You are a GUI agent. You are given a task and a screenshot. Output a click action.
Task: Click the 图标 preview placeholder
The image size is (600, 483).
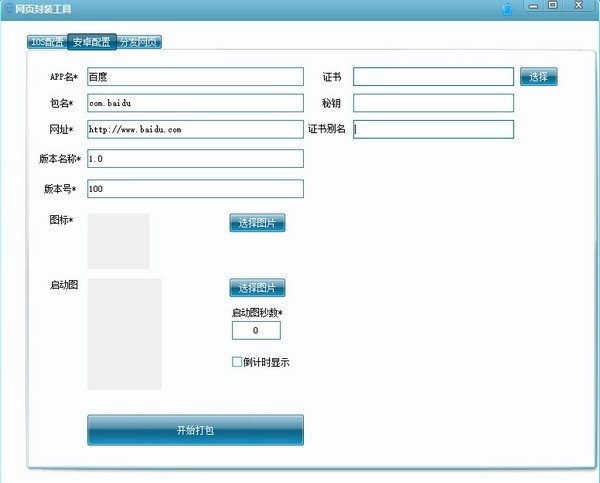(118, 241)
